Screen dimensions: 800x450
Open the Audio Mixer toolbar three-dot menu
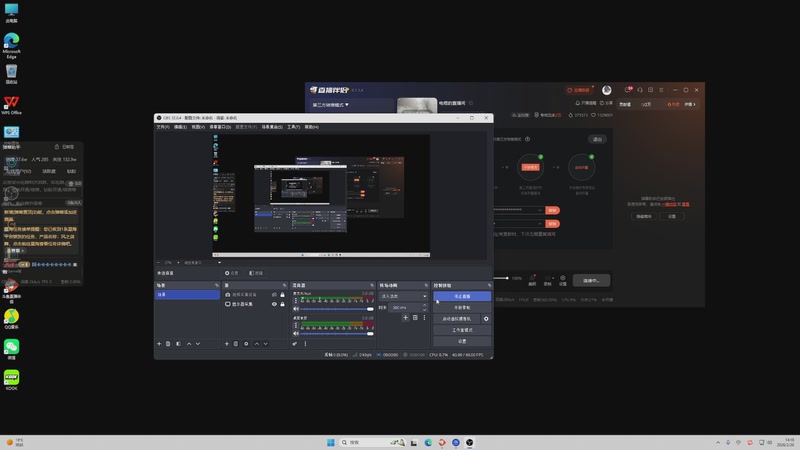click(305, 344)
